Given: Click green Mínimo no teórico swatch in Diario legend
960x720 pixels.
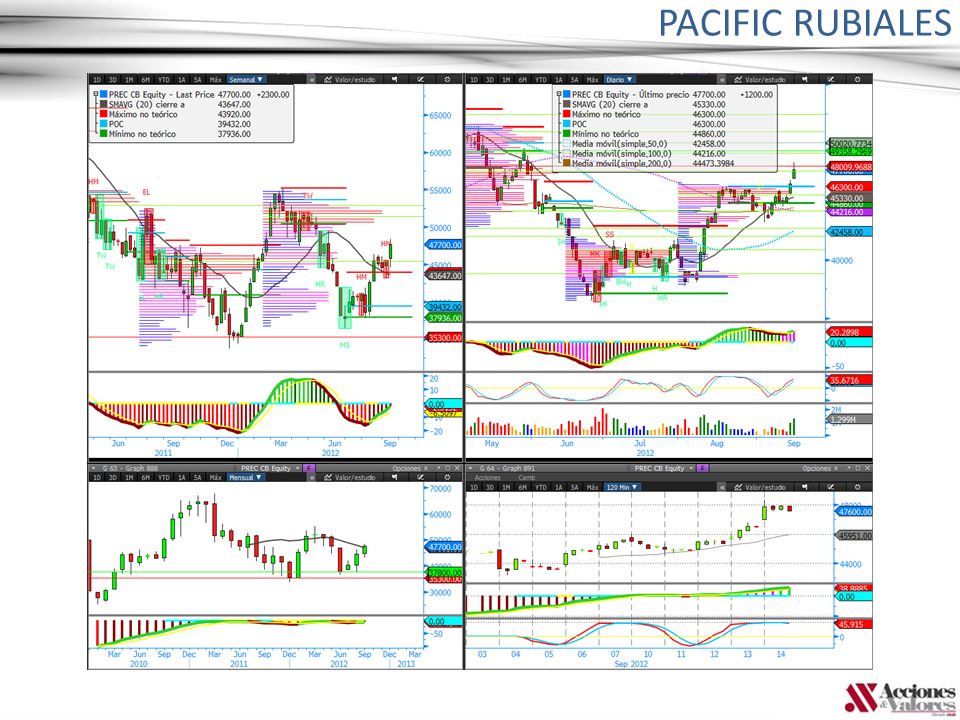Looking at the screenshot, I should tap(566, 133).
